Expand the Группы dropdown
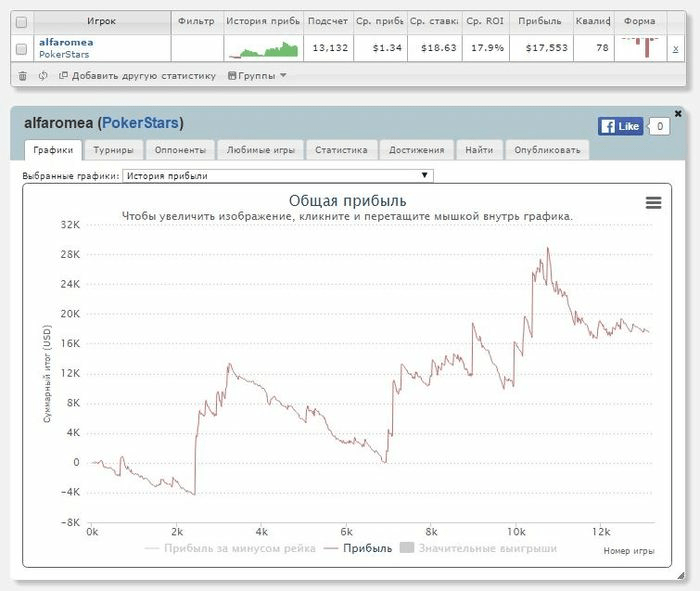Screen dimensions: 700x591 click(257, 76)
